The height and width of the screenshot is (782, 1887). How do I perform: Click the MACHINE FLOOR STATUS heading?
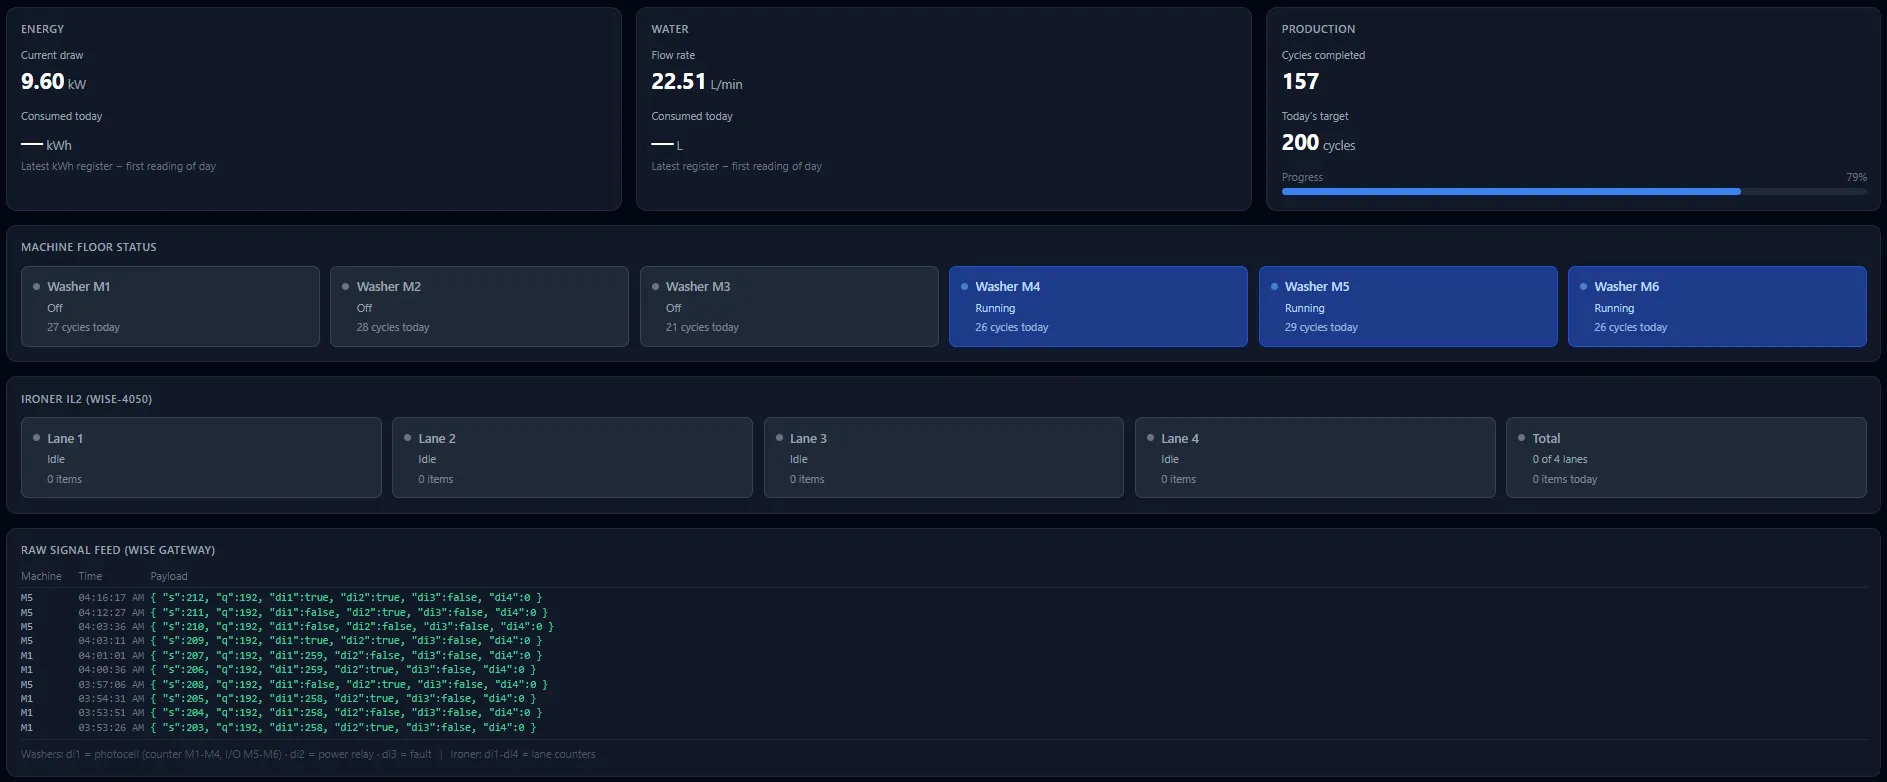88,248
